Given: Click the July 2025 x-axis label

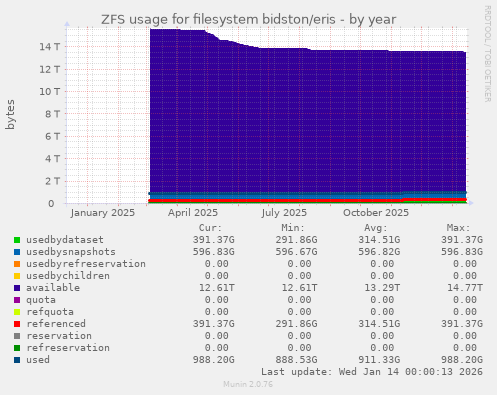Looking at the screenshot, I should tap(284, 213).
